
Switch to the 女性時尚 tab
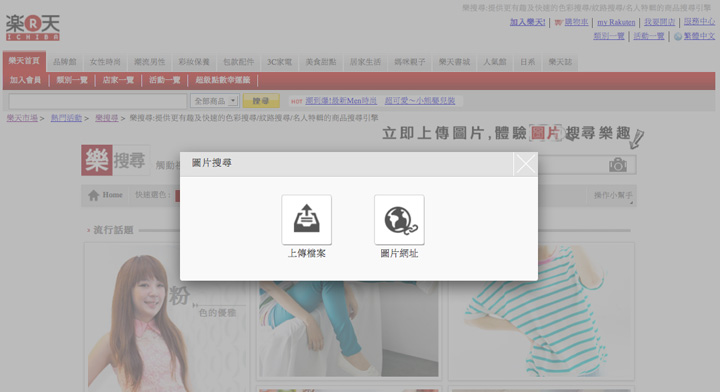(105, 62)
